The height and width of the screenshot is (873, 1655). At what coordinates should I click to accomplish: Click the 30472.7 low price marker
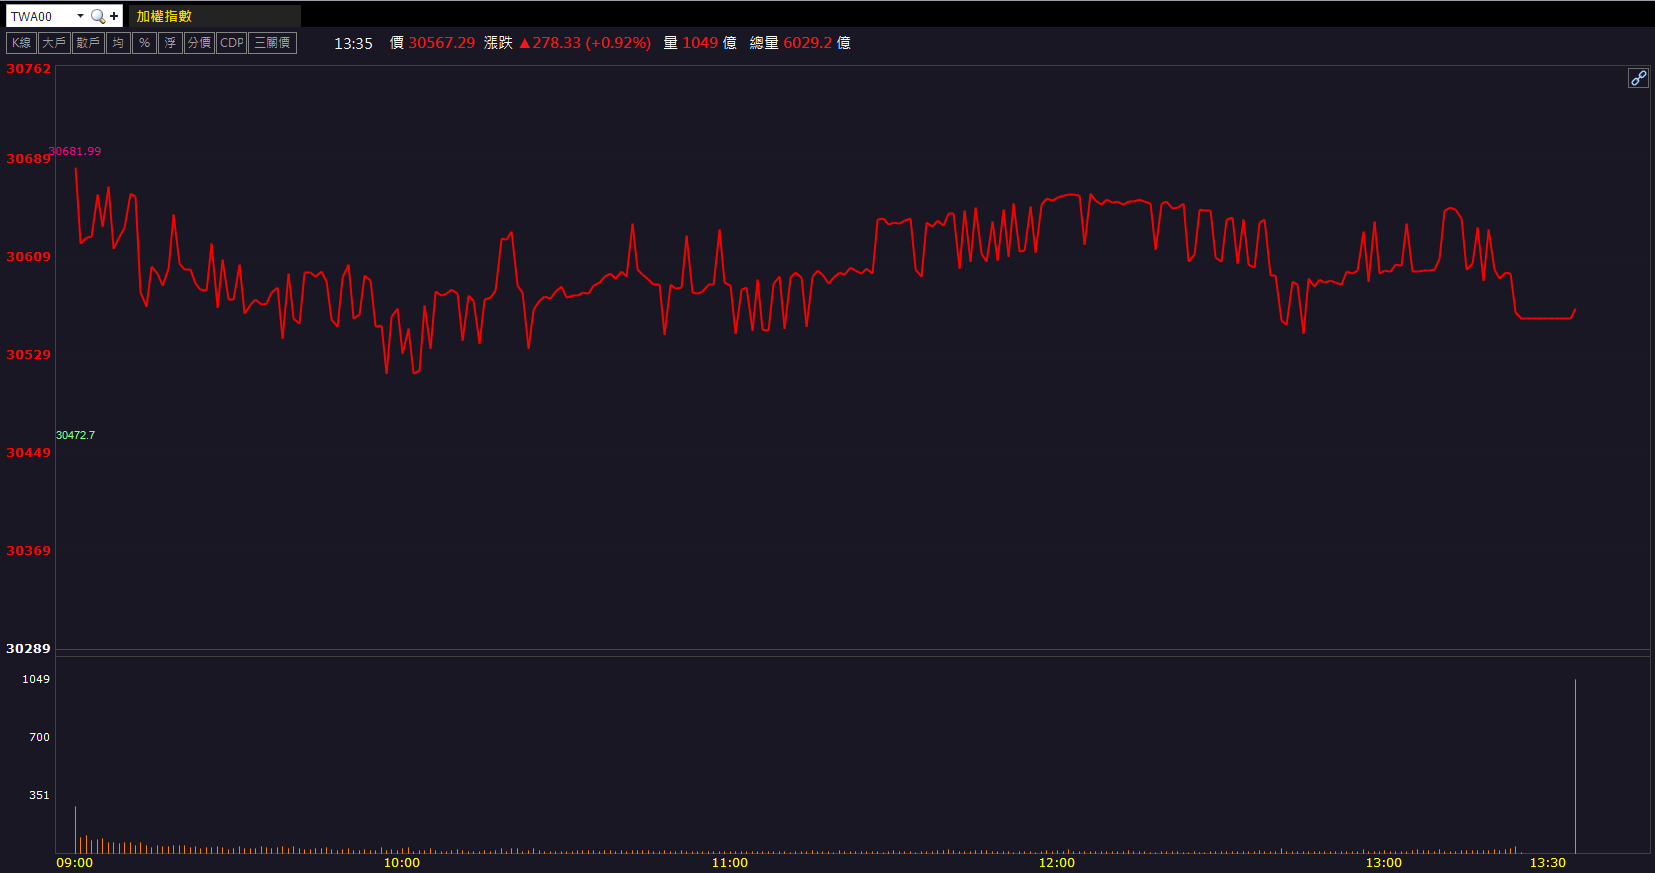(x=75, y=435)
